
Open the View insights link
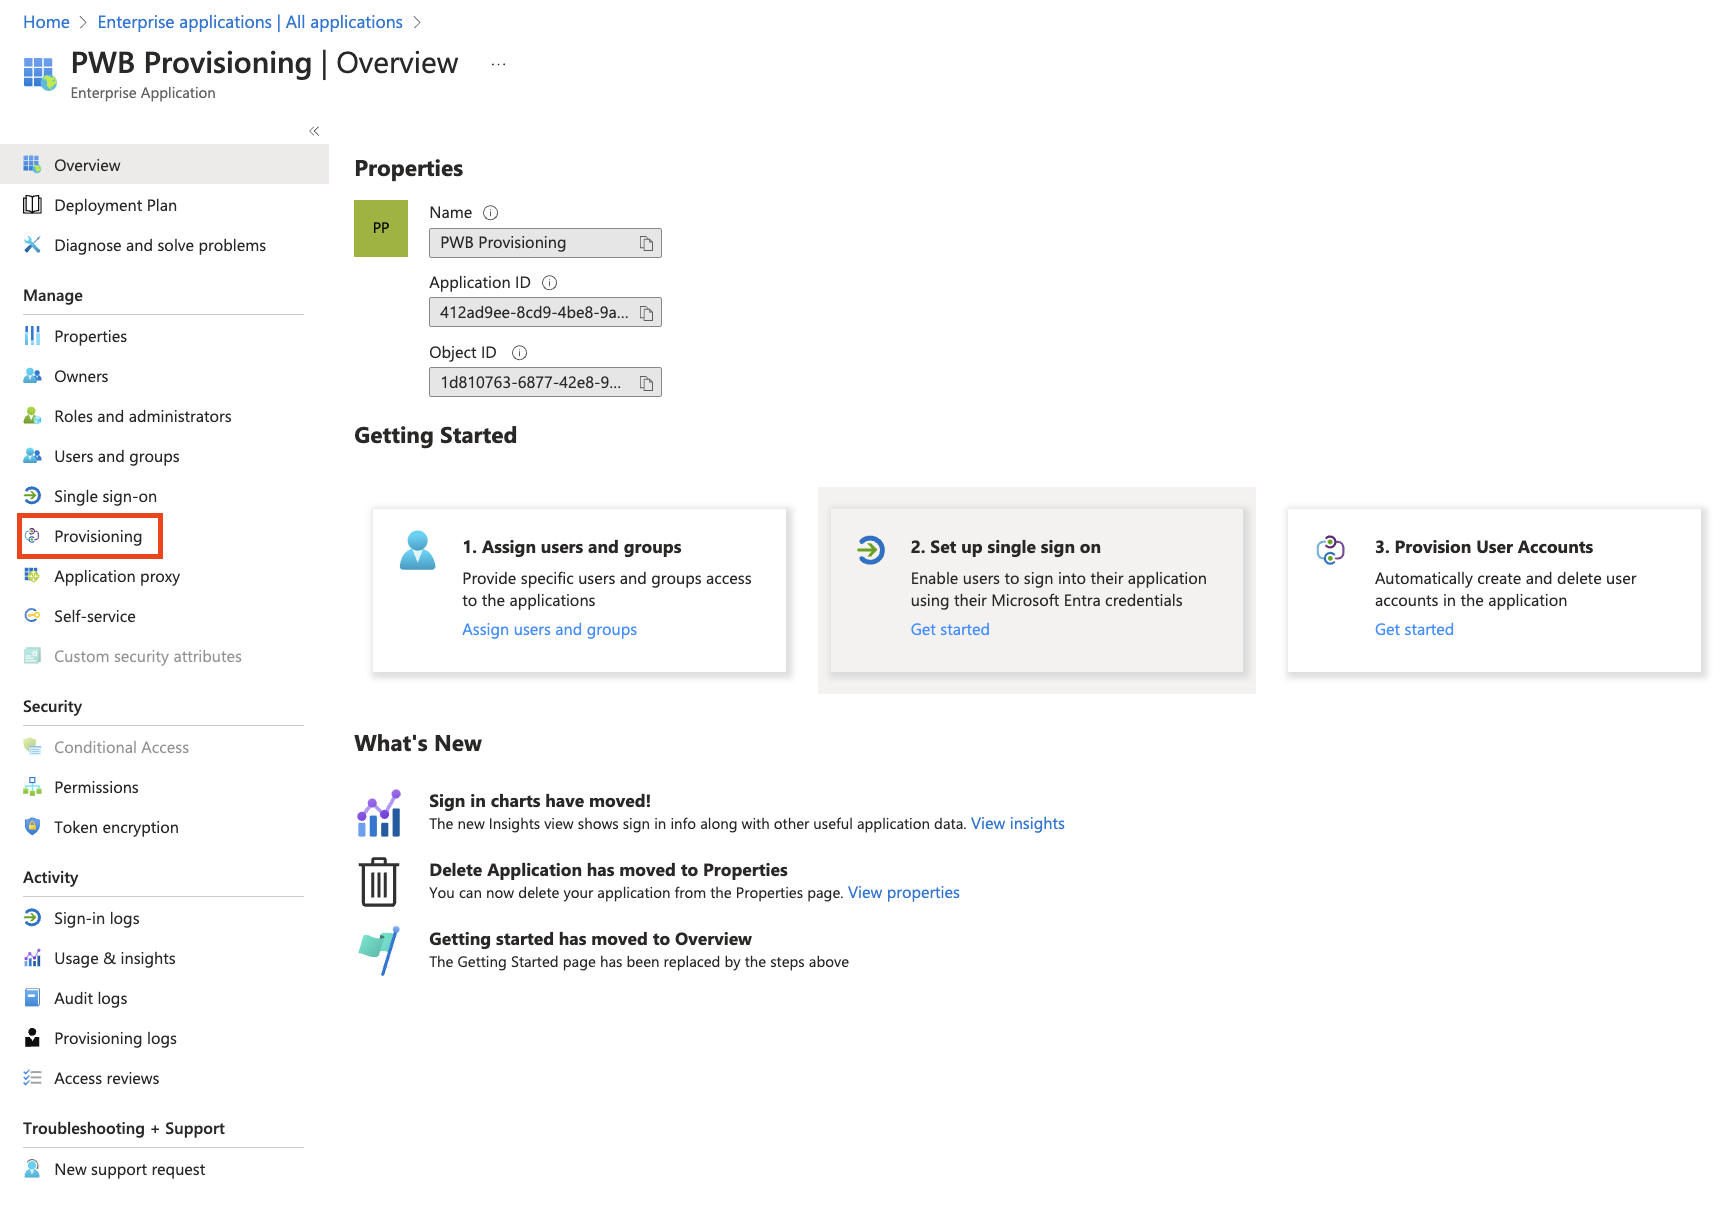coord(1017,824)
